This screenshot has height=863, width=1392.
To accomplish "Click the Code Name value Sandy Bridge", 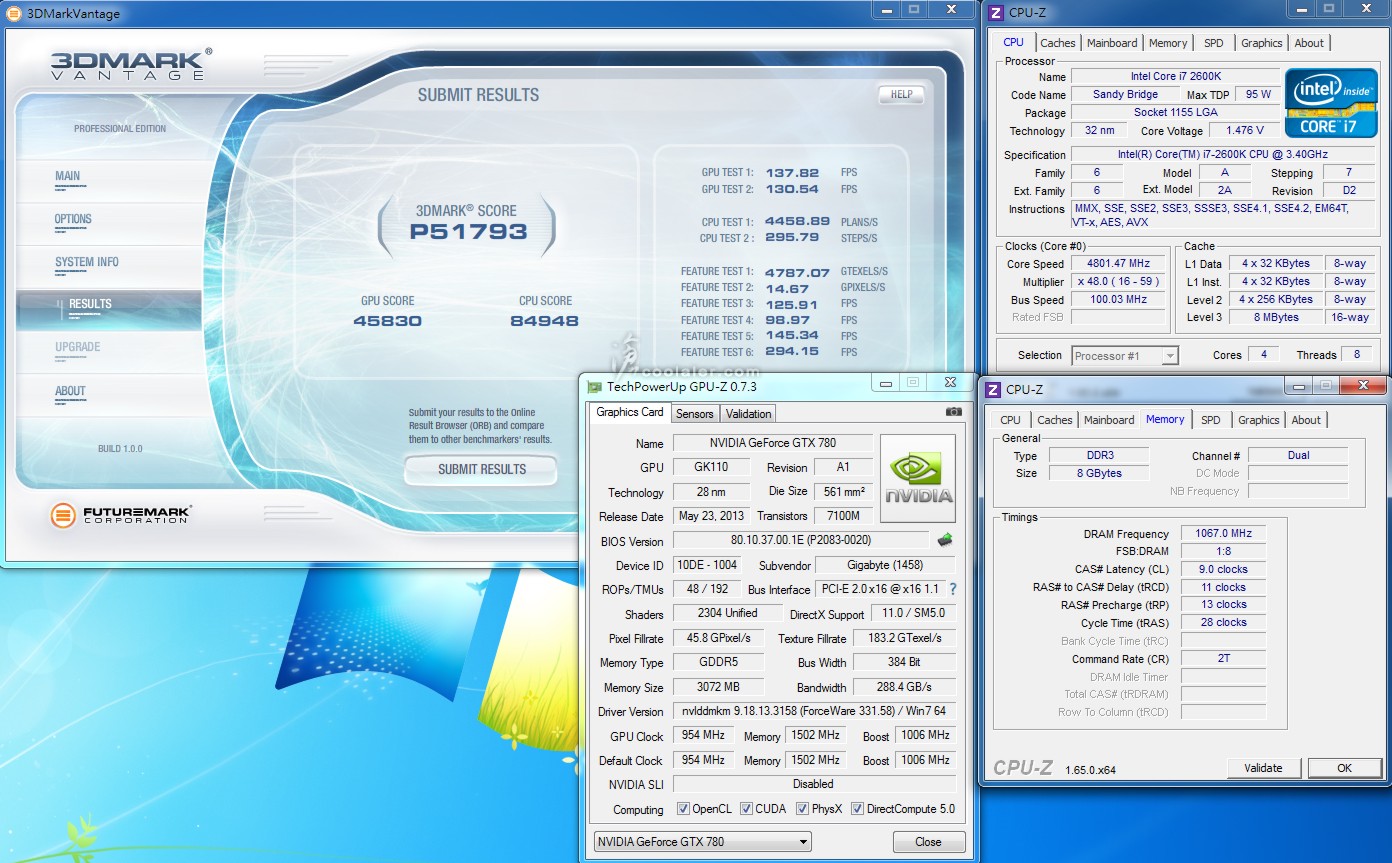I will tap(1125, 94).
